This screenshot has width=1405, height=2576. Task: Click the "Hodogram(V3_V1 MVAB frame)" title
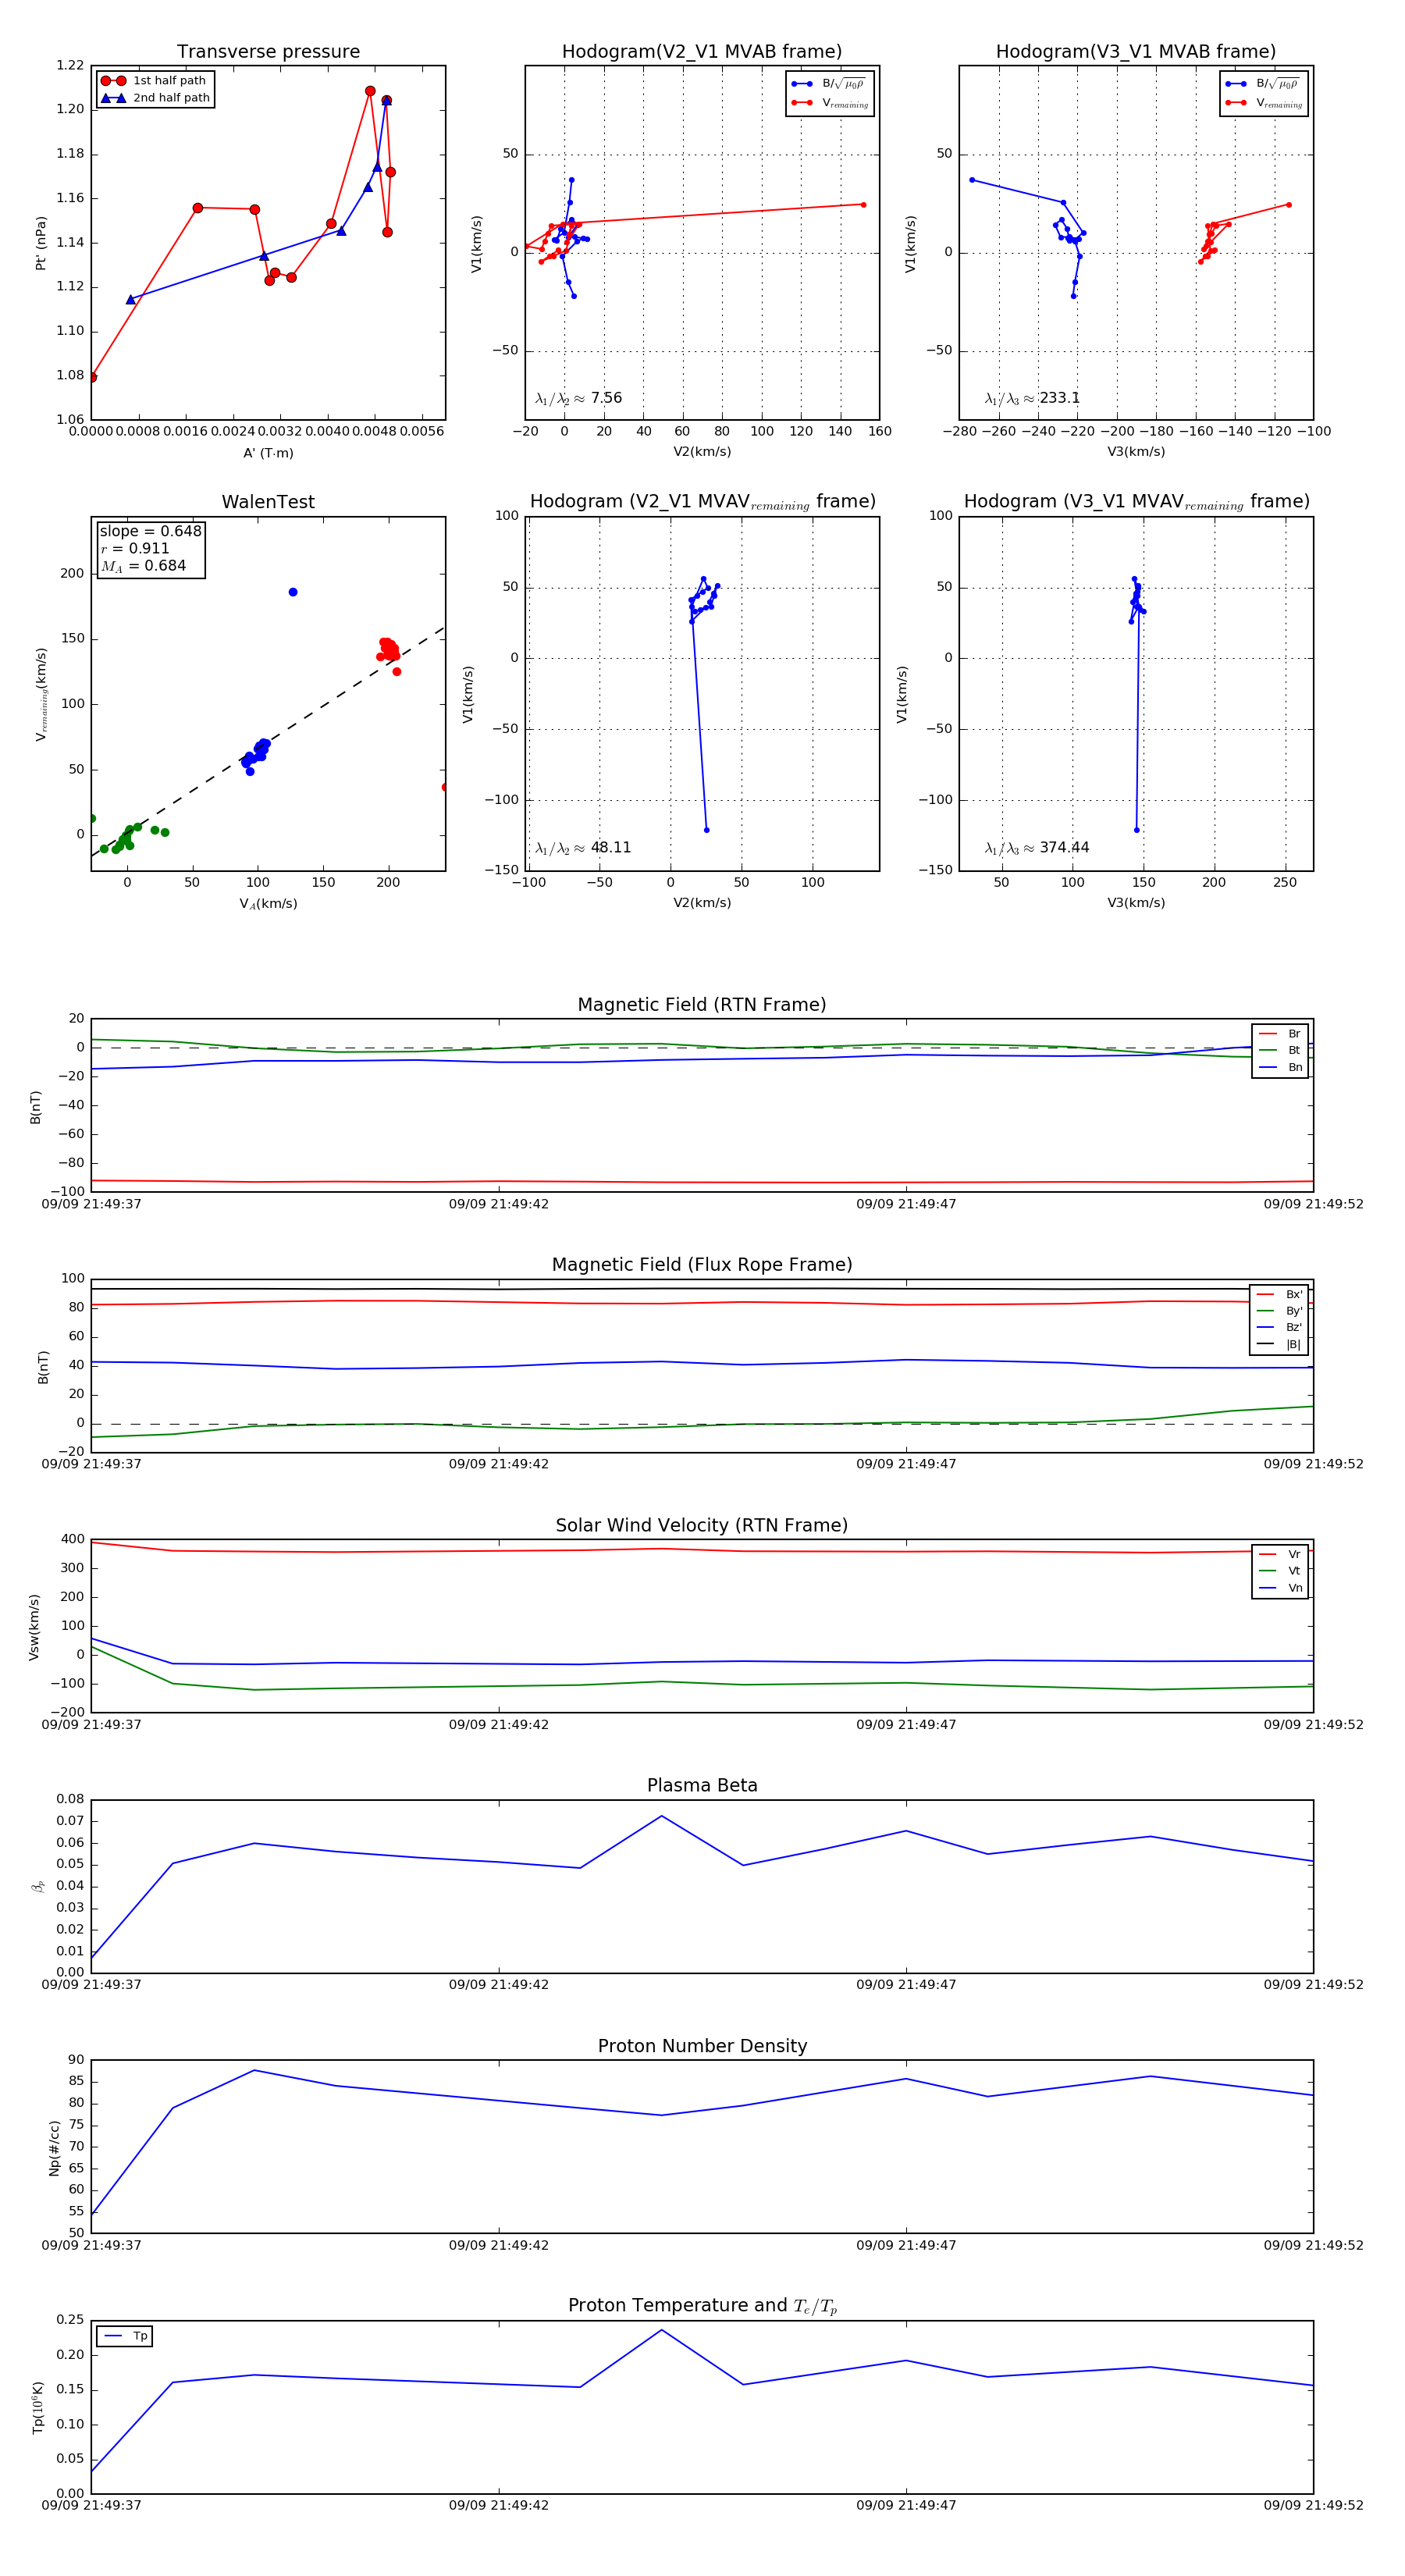coord(1136,52)
